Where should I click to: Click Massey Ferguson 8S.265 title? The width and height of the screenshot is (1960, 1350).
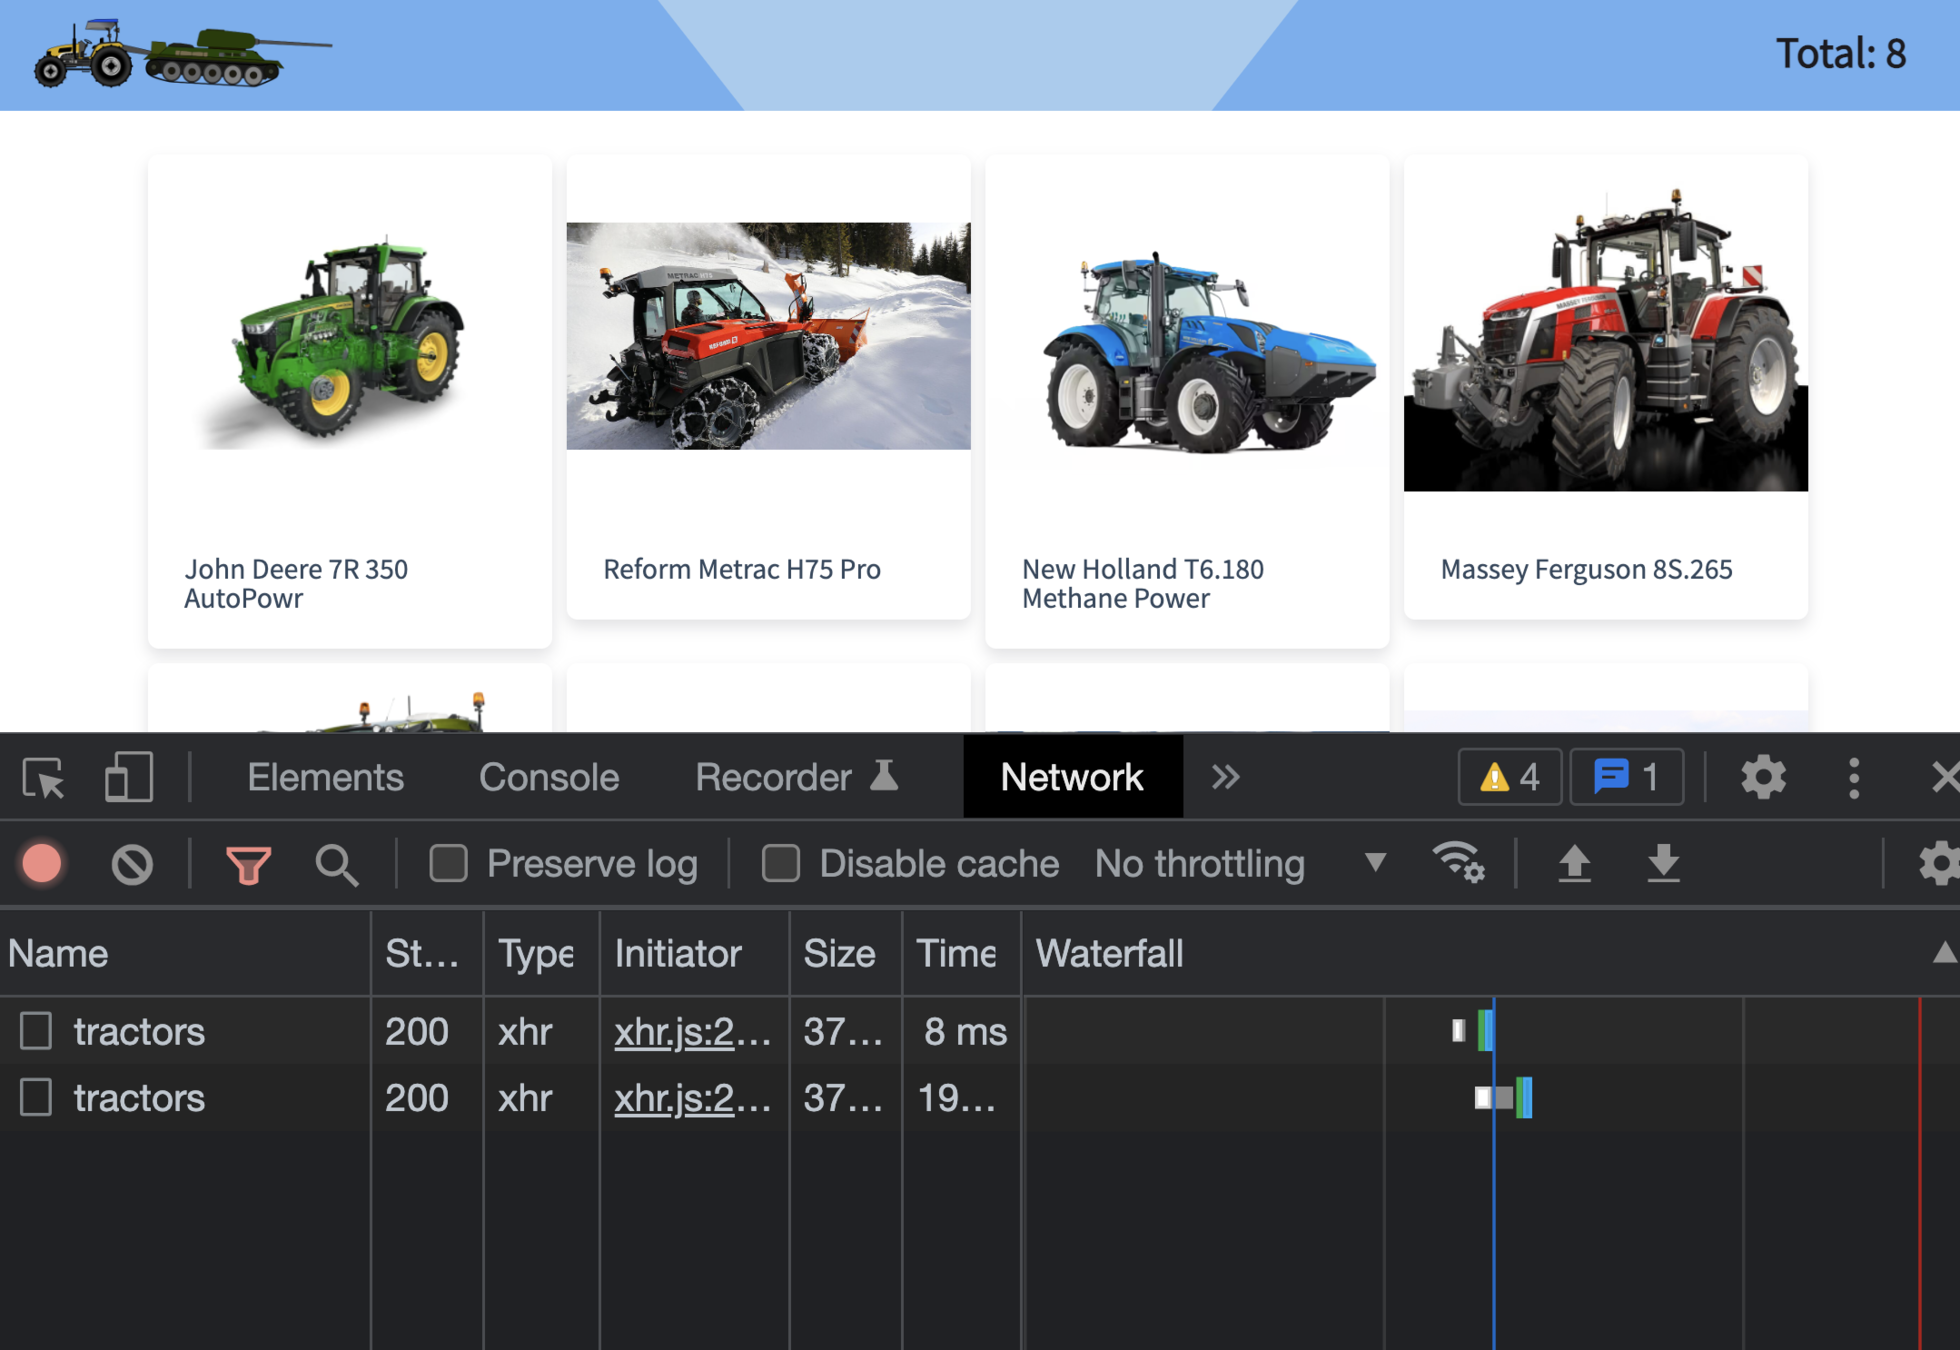click(x=1586, y=569)
